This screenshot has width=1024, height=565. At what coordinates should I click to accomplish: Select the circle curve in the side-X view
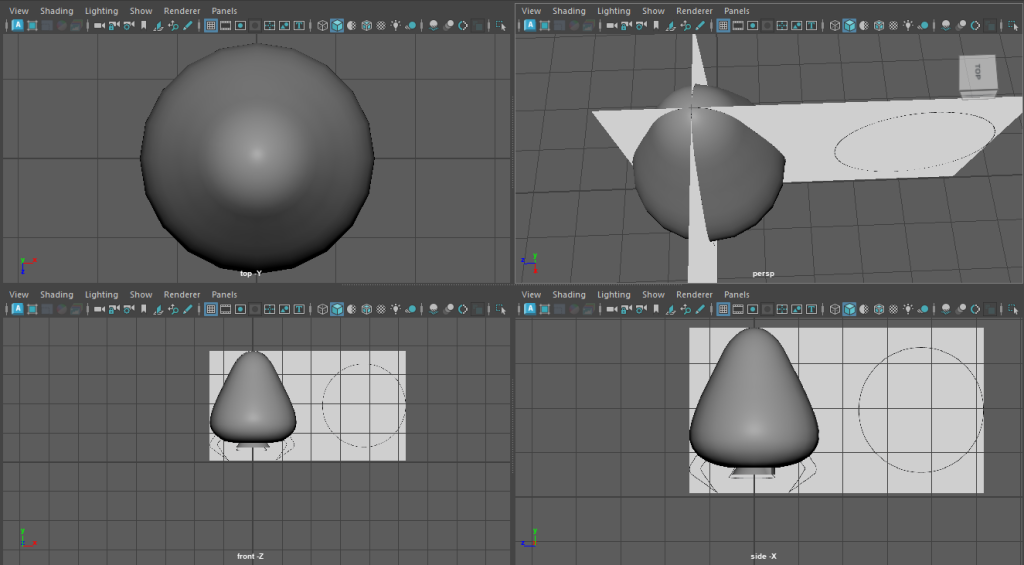pos(859,410)
